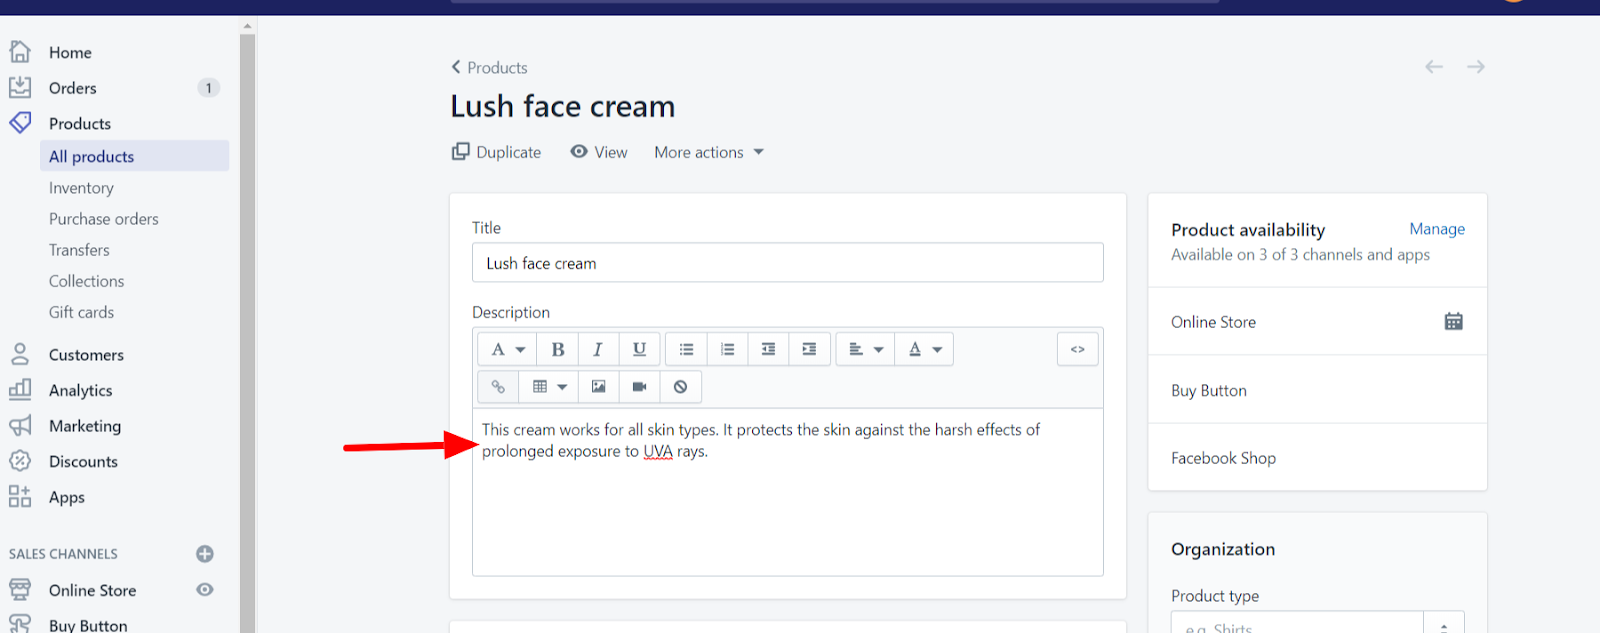Screen dimensions: 1600x633
Task: Clear formatting in description
Action: 680,386
